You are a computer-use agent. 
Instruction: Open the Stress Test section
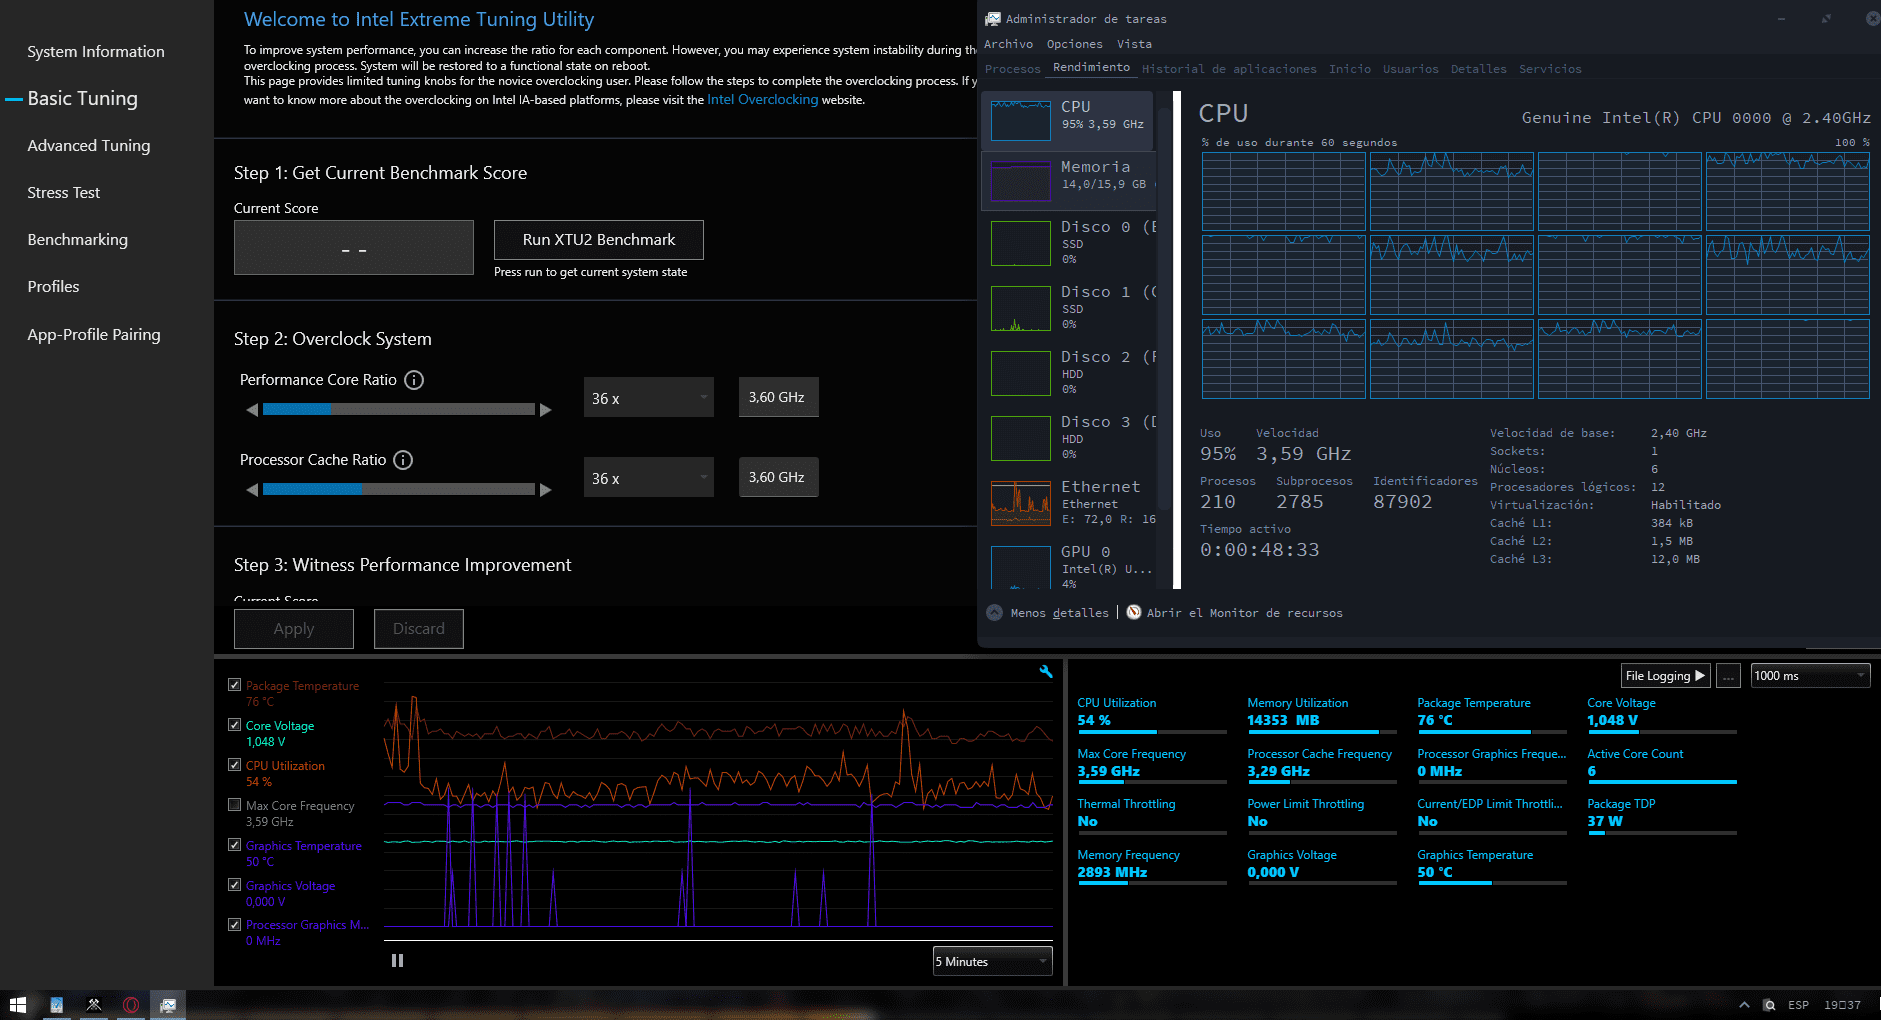pyautogui.click(x=64, y=193)
